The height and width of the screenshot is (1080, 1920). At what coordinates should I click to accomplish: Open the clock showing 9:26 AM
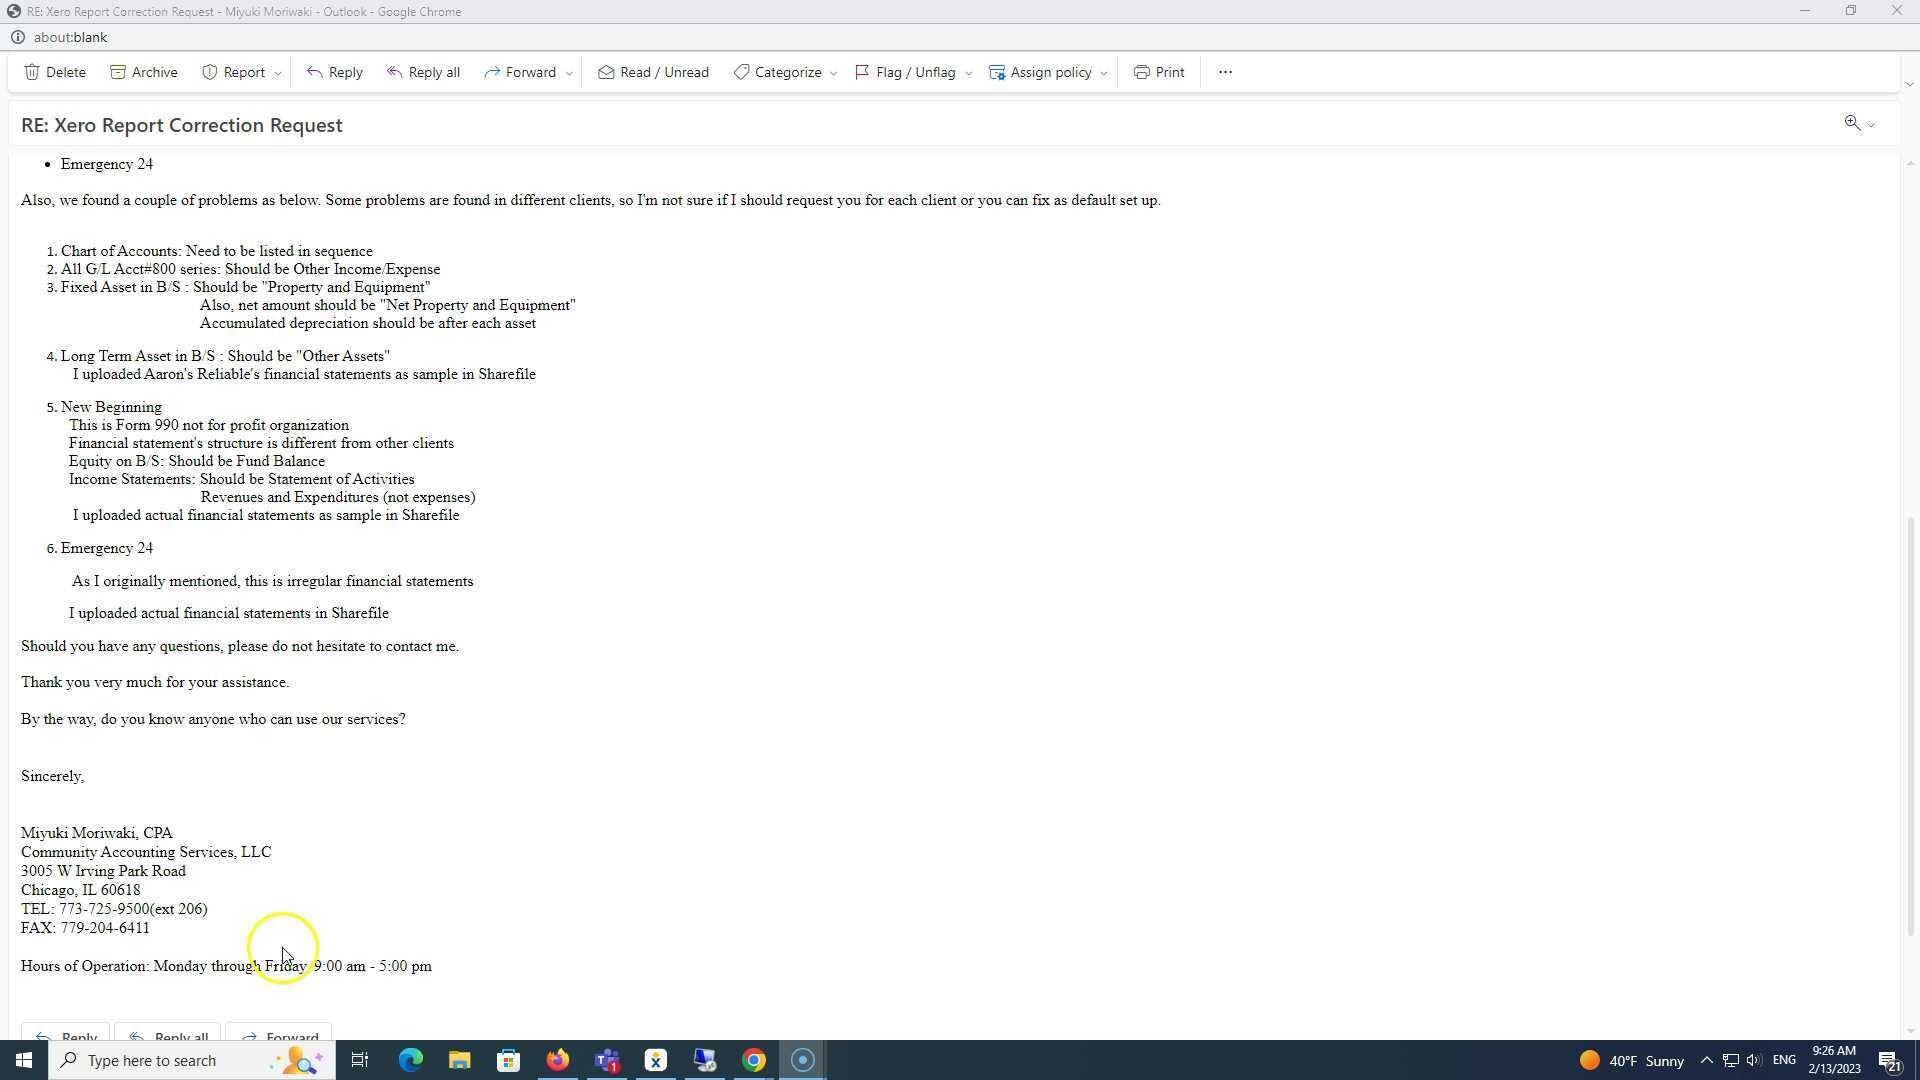pyautogui.click(x=1834, y=1060)
